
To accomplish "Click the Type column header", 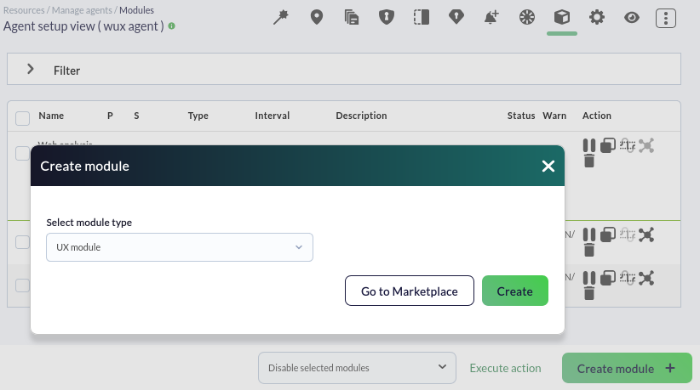I will click(198, 116).
